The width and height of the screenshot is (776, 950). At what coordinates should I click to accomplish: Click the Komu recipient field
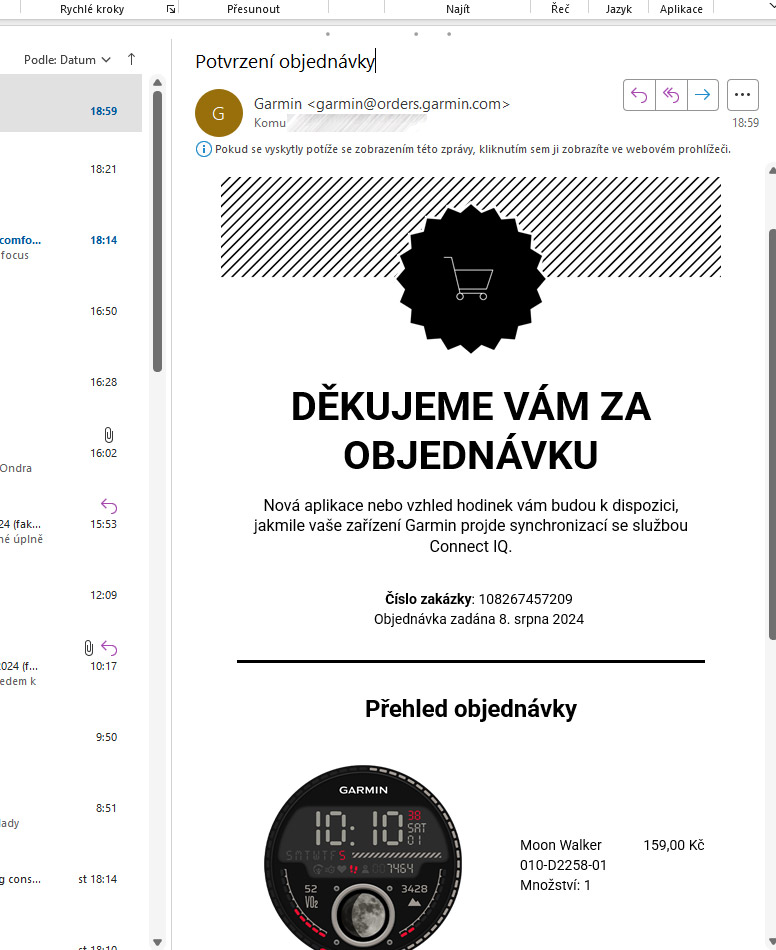(340, 122)
